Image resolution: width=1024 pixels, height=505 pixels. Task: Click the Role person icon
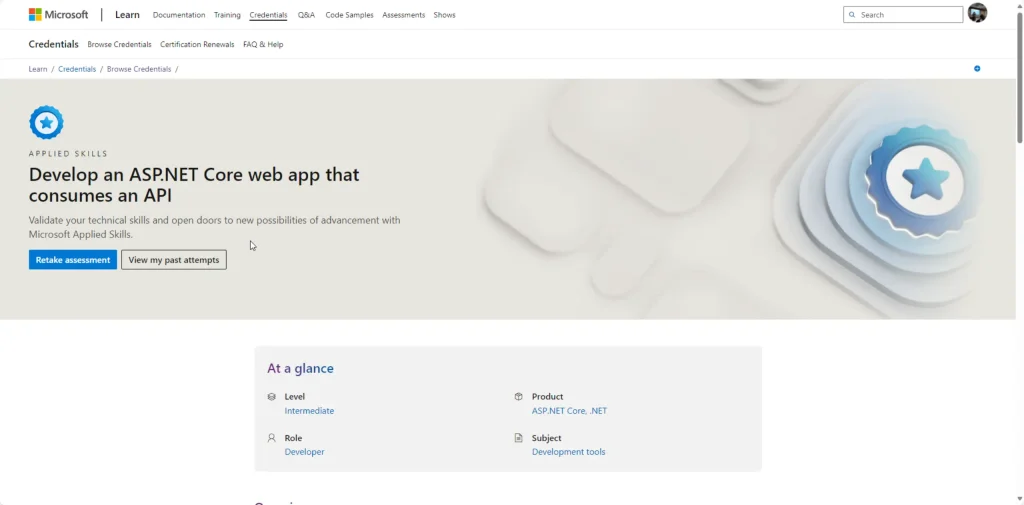click(272, 438)
